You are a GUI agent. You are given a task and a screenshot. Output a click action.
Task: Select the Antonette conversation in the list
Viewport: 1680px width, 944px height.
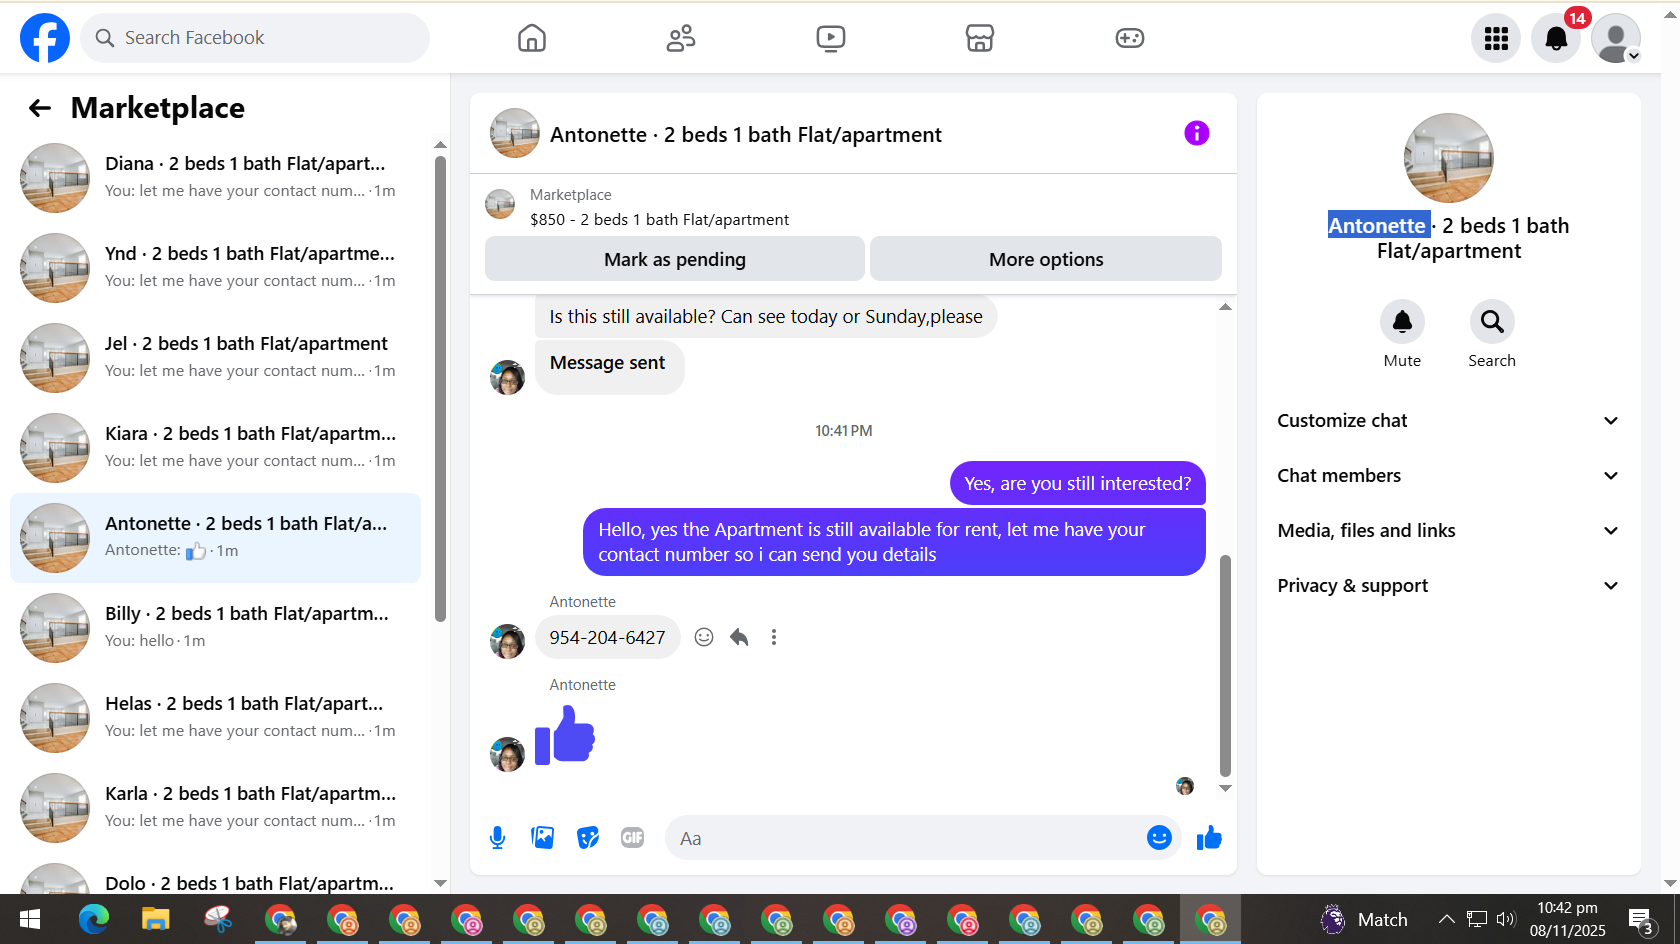[x=216, y=538]
